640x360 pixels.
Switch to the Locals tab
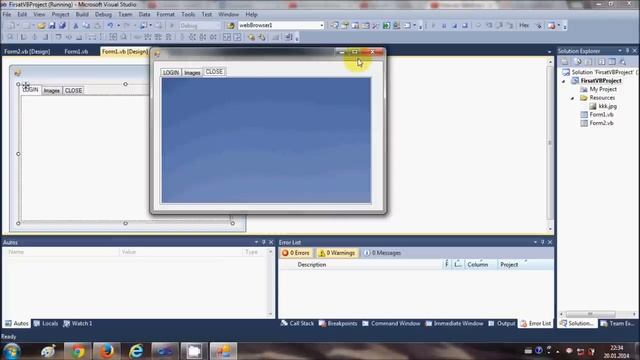(x=46, y=323)
